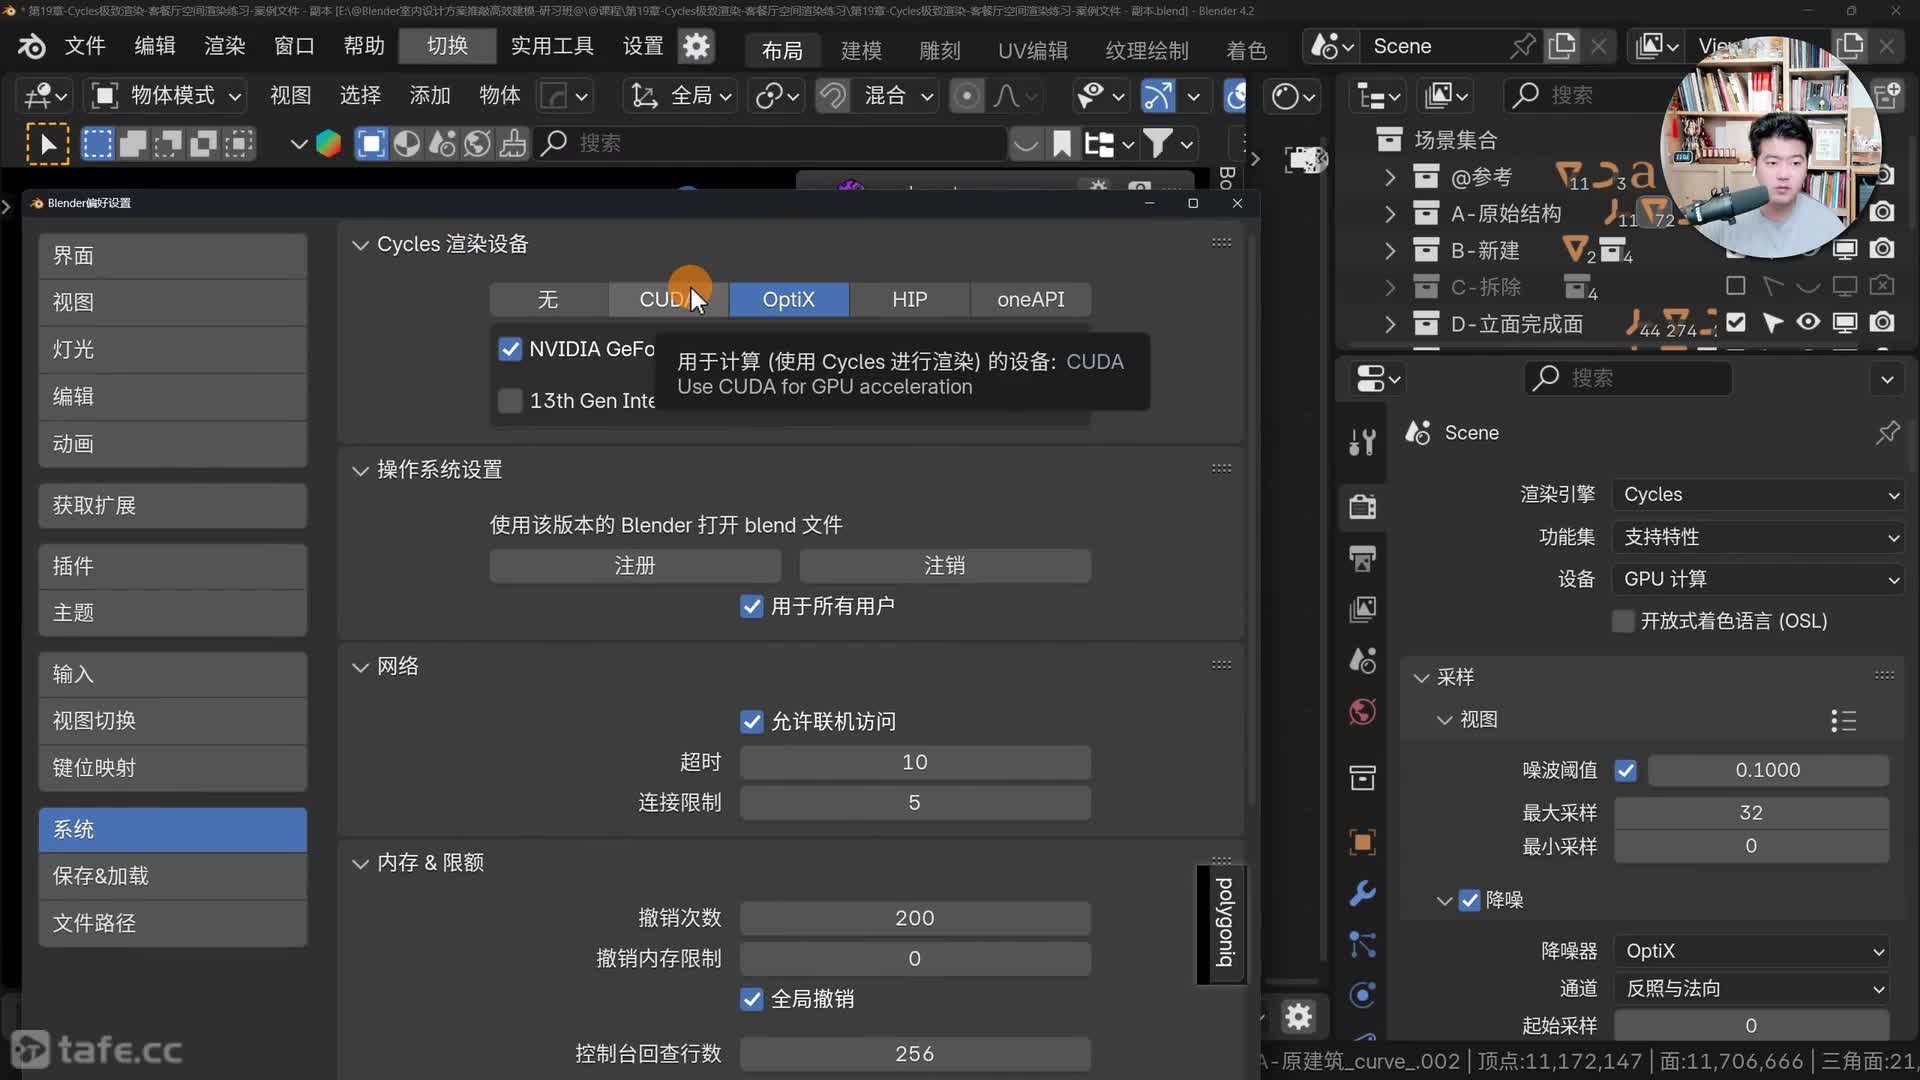The width and height of the screenshot is (1920, 1080).
Task: Enable the 13th Gen Intel device checkbox
Action: click(x=510, y=401)
